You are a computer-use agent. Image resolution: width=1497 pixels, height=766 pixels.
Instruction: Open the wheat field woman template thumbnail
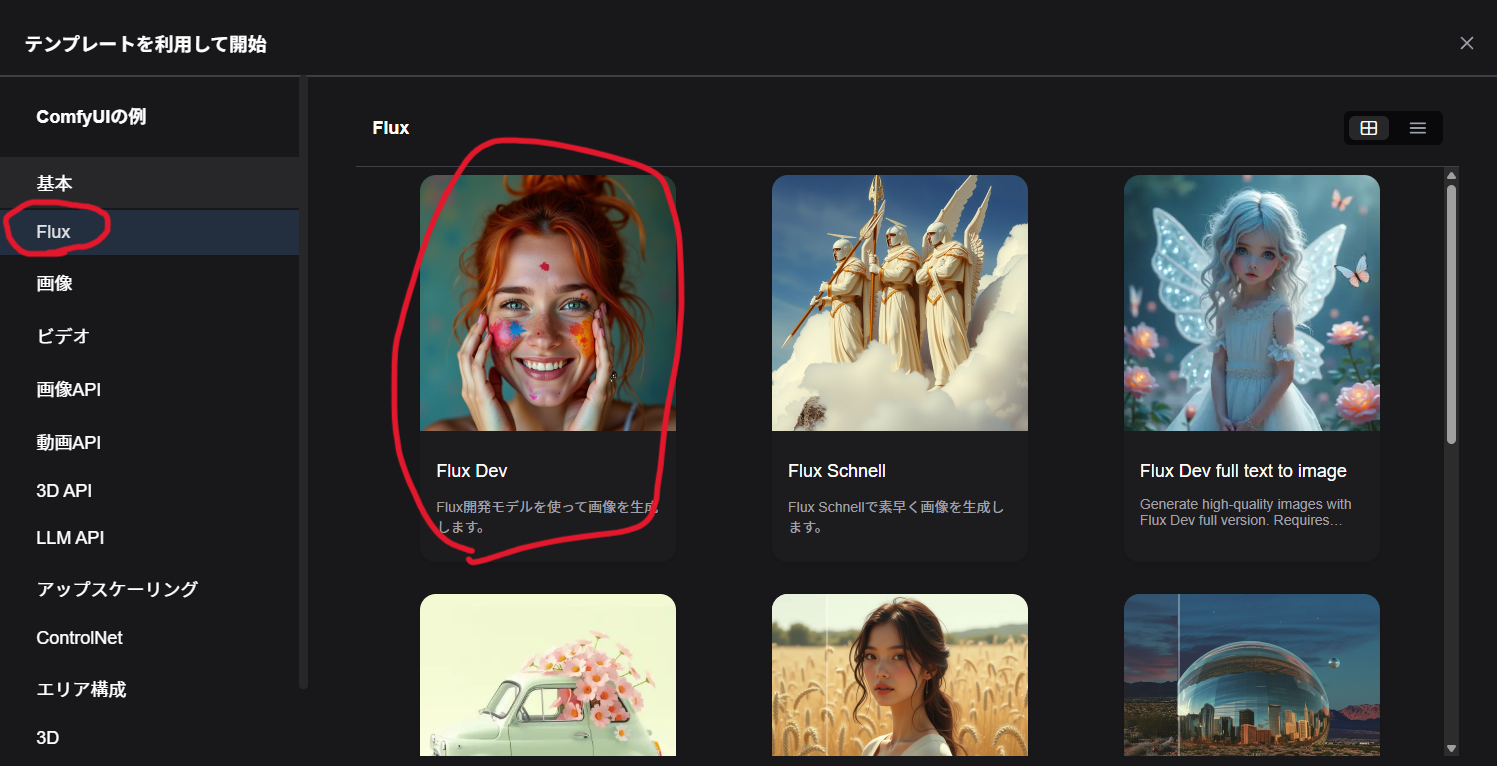900,675
